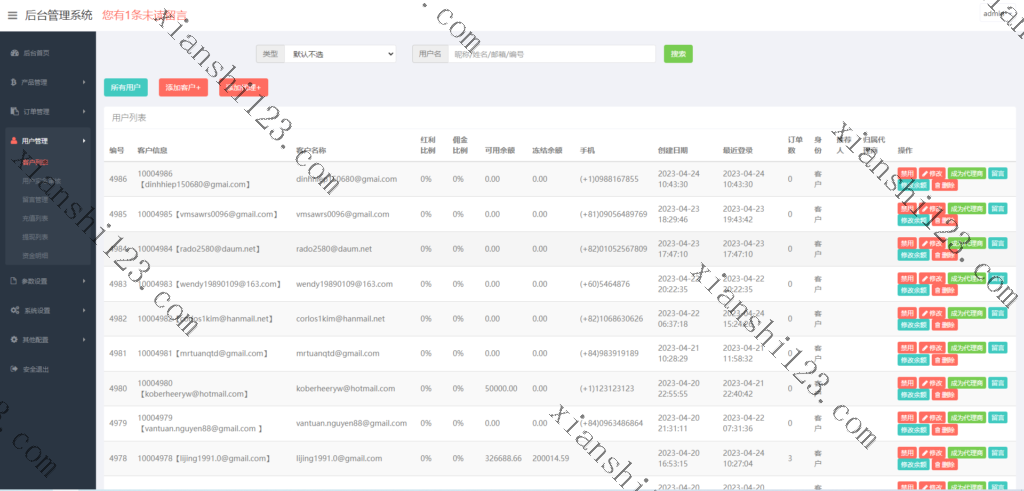Click the 可用余额 column header
Image resolution: width=1024 pixels, height=491 pixels.
(x=500, y=151)
